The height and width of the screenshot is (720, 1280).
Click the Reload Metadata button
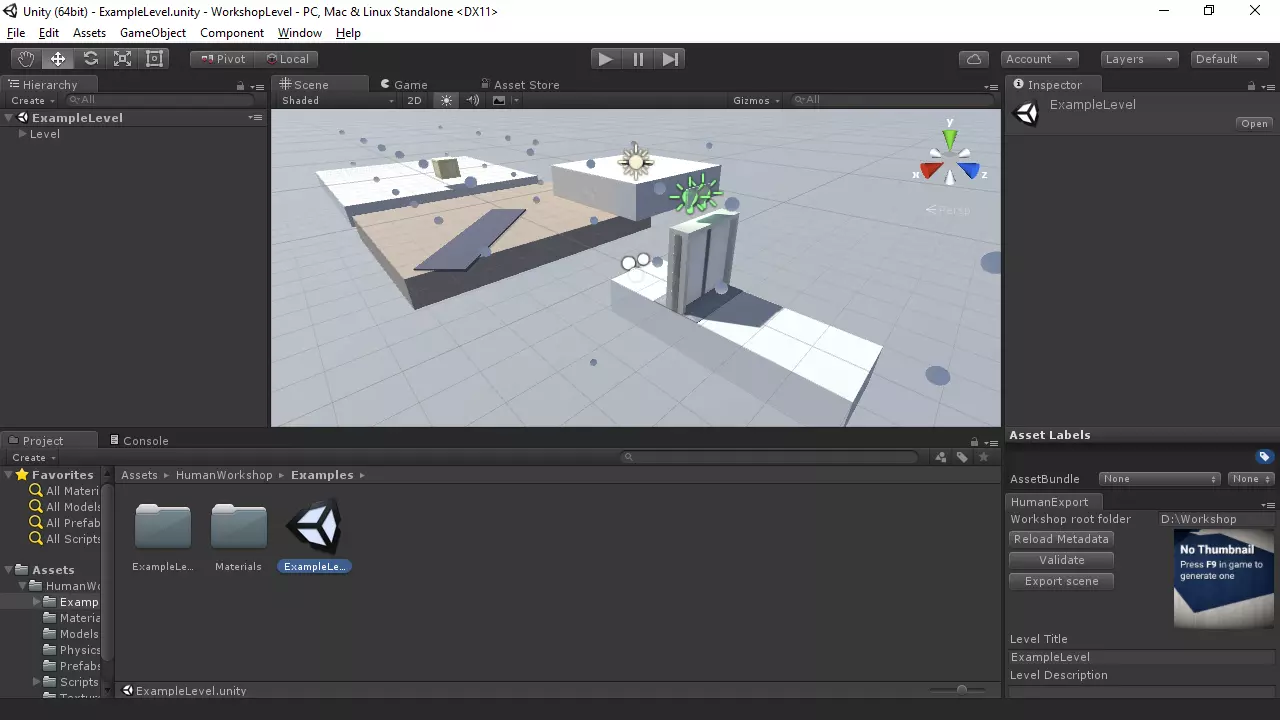[x=1062, y=539]
